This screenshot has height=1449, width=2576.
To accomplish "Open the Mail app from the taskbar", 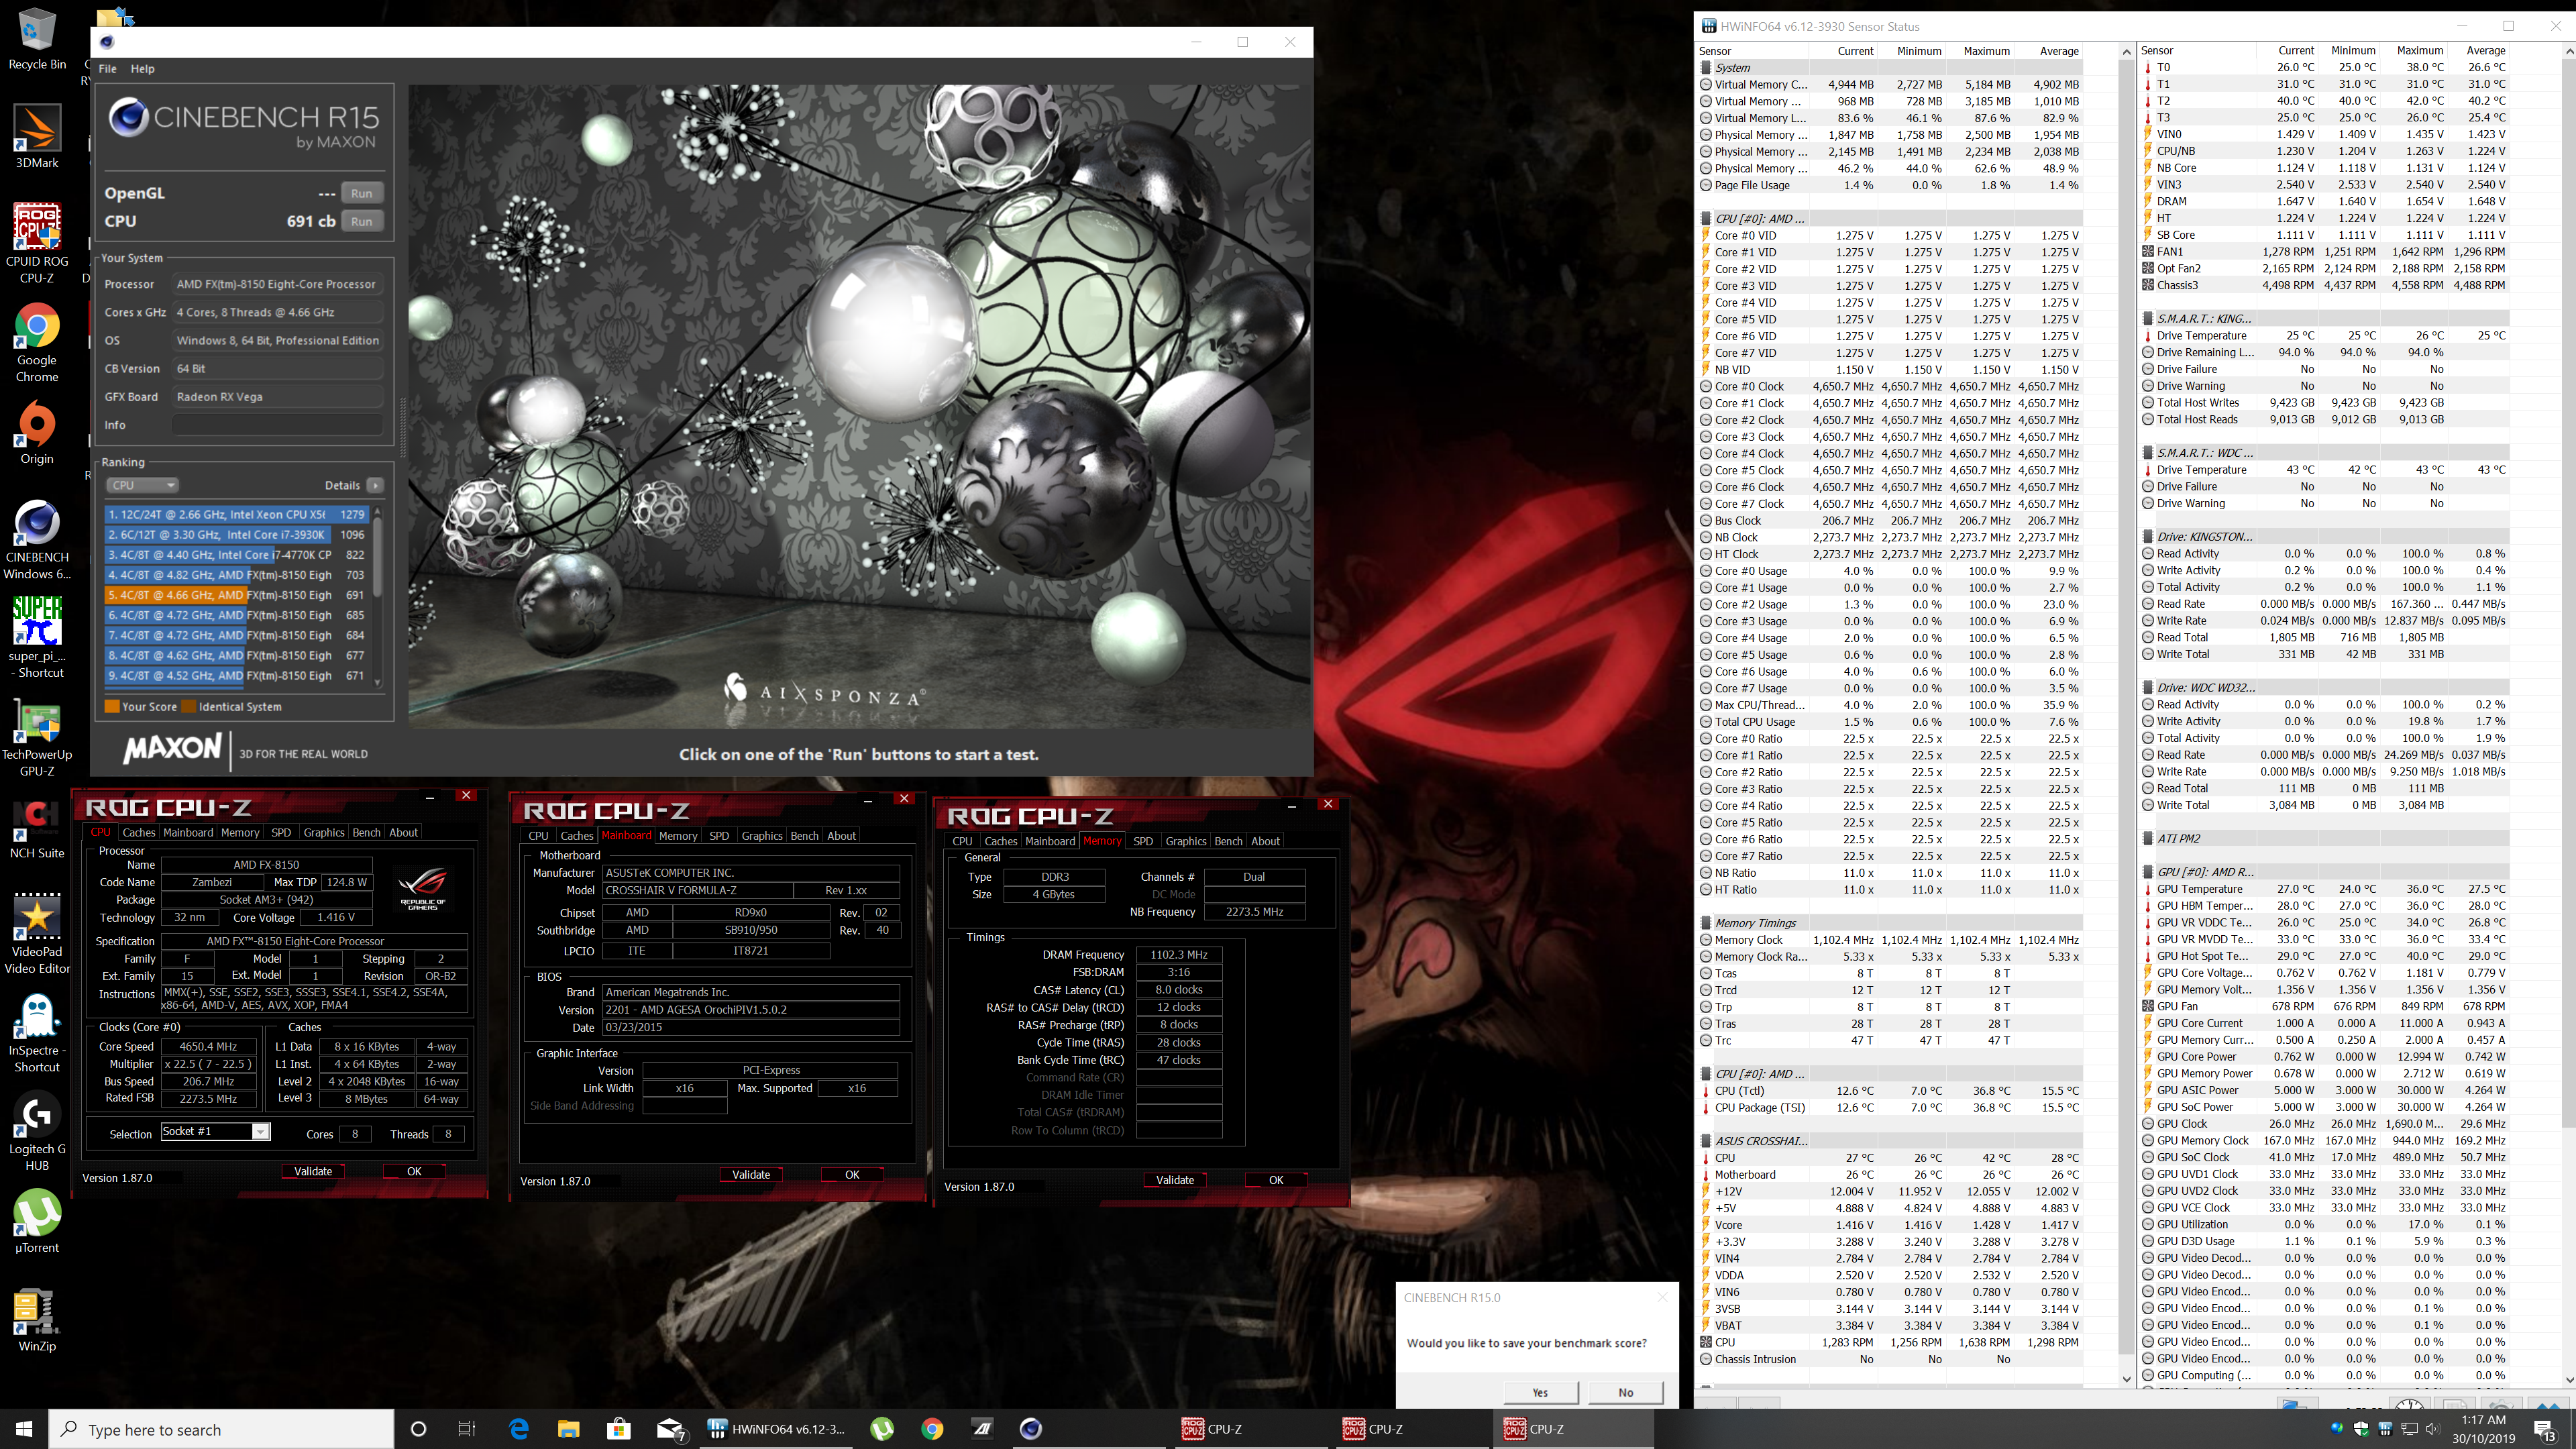I will click(670, 1429).
